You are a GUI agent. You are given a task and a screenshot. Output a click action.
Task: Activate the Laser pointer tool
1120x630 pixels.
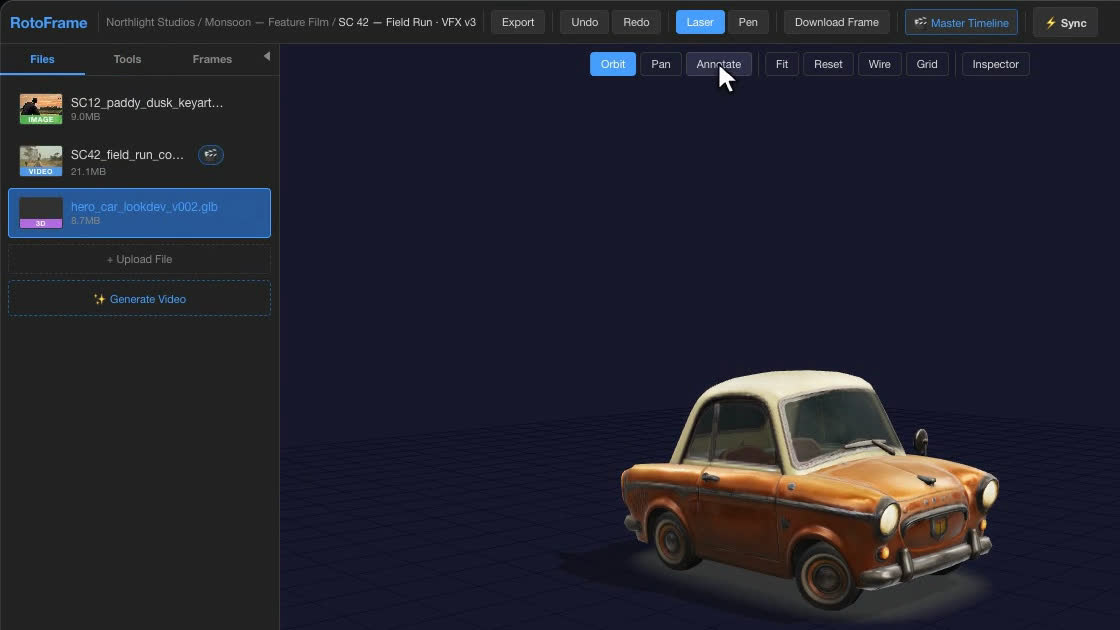pyautogui.click(x=700, y=22)
